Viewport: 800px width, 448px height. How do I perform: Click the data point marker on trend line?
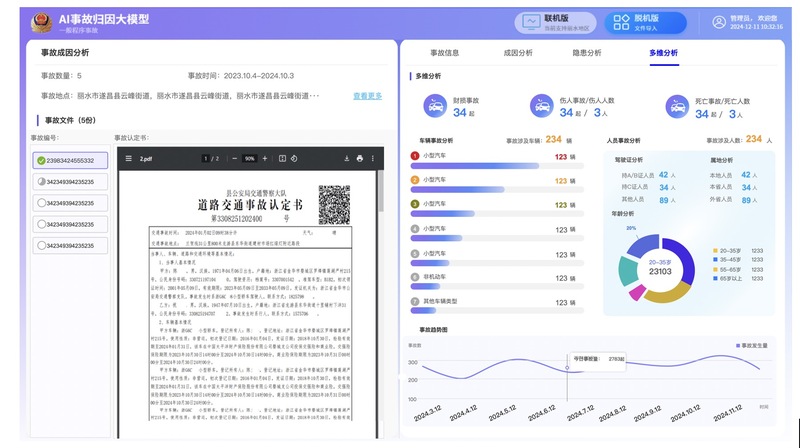[x=567, y=367]
